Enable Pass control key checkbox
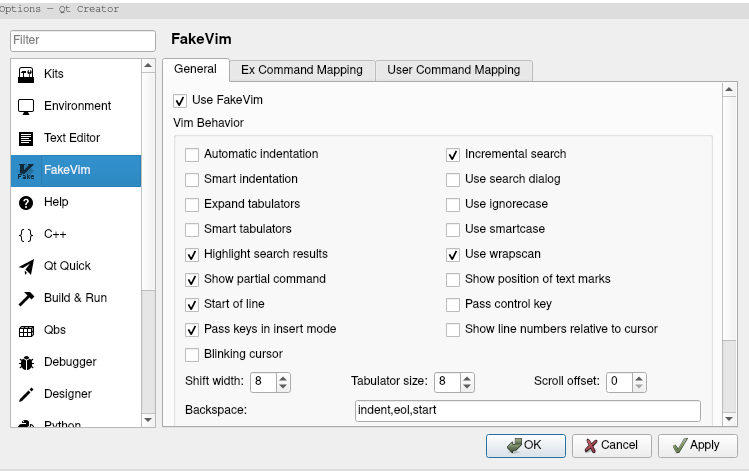 point(453,305)
